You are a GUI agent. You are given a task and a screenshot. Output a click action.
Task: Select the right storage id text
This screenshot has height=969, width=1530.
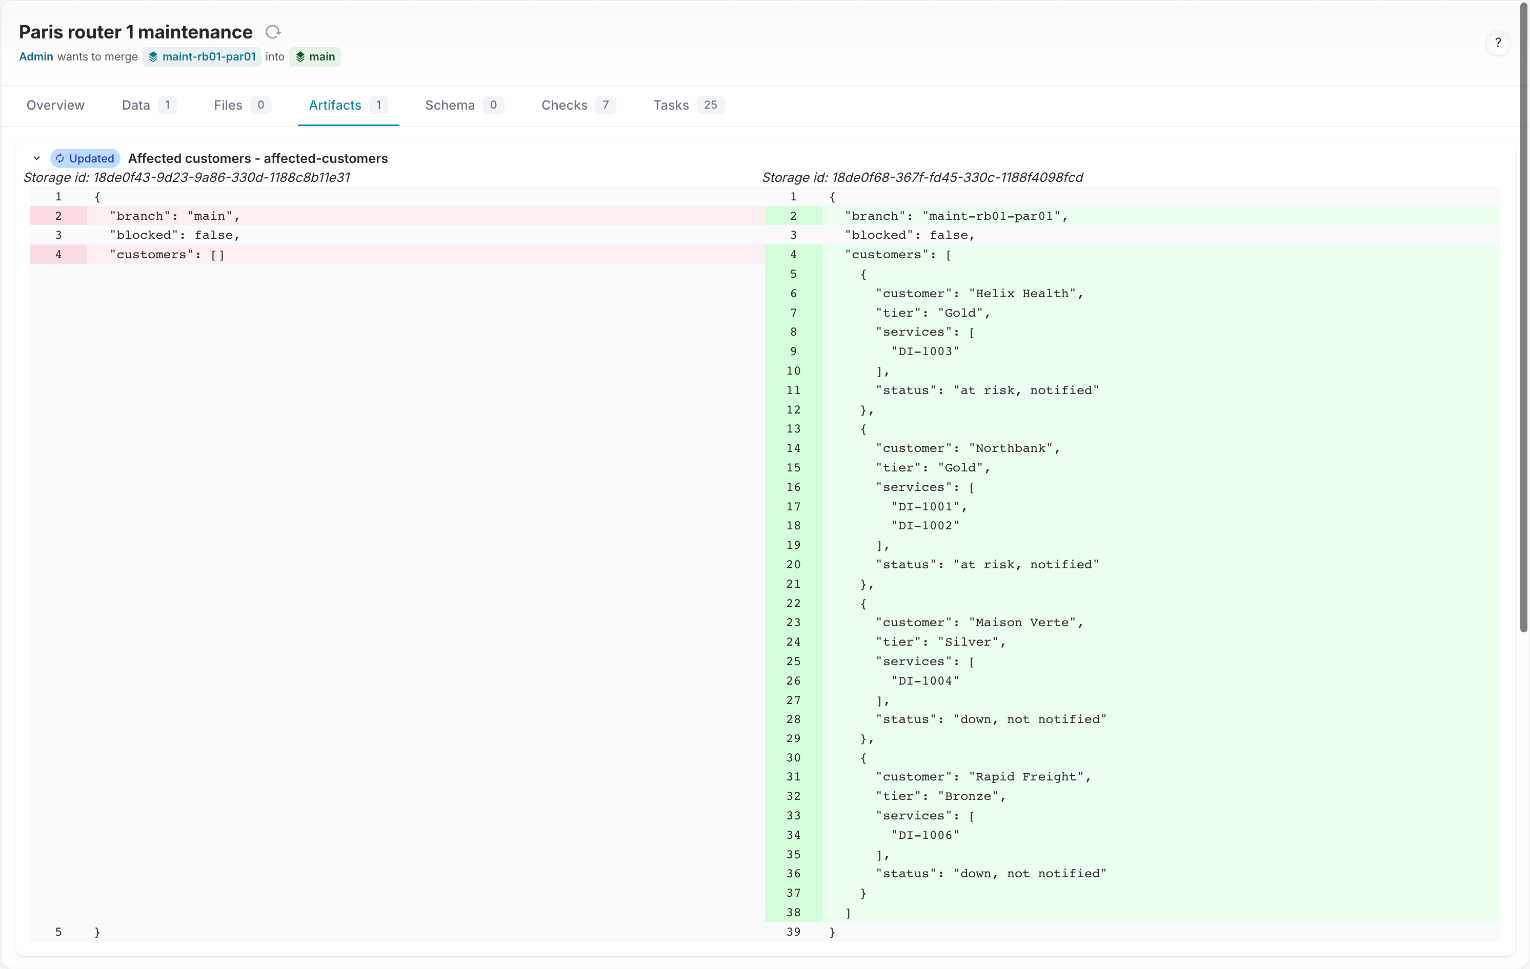click(x=923, y=178)
